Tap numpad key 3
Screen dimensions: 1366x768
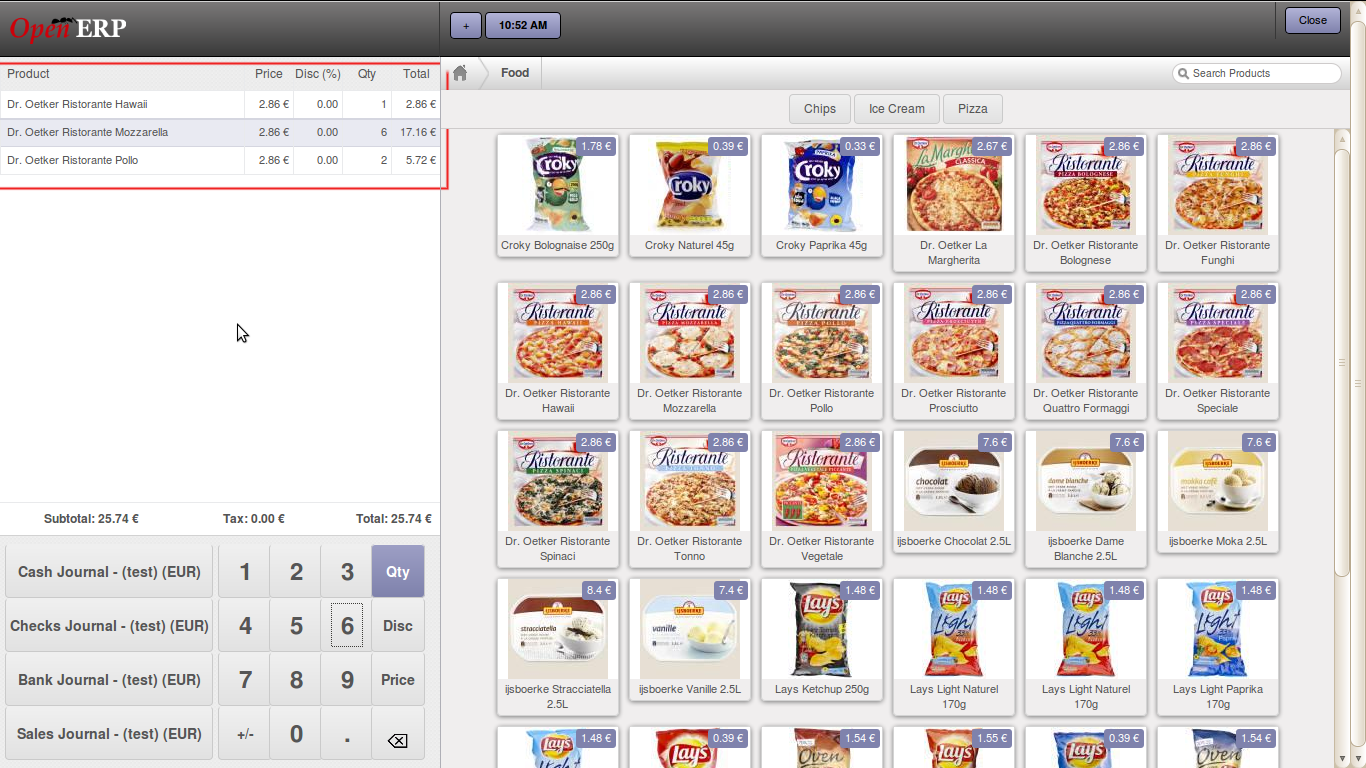click(x=347, y=572)
